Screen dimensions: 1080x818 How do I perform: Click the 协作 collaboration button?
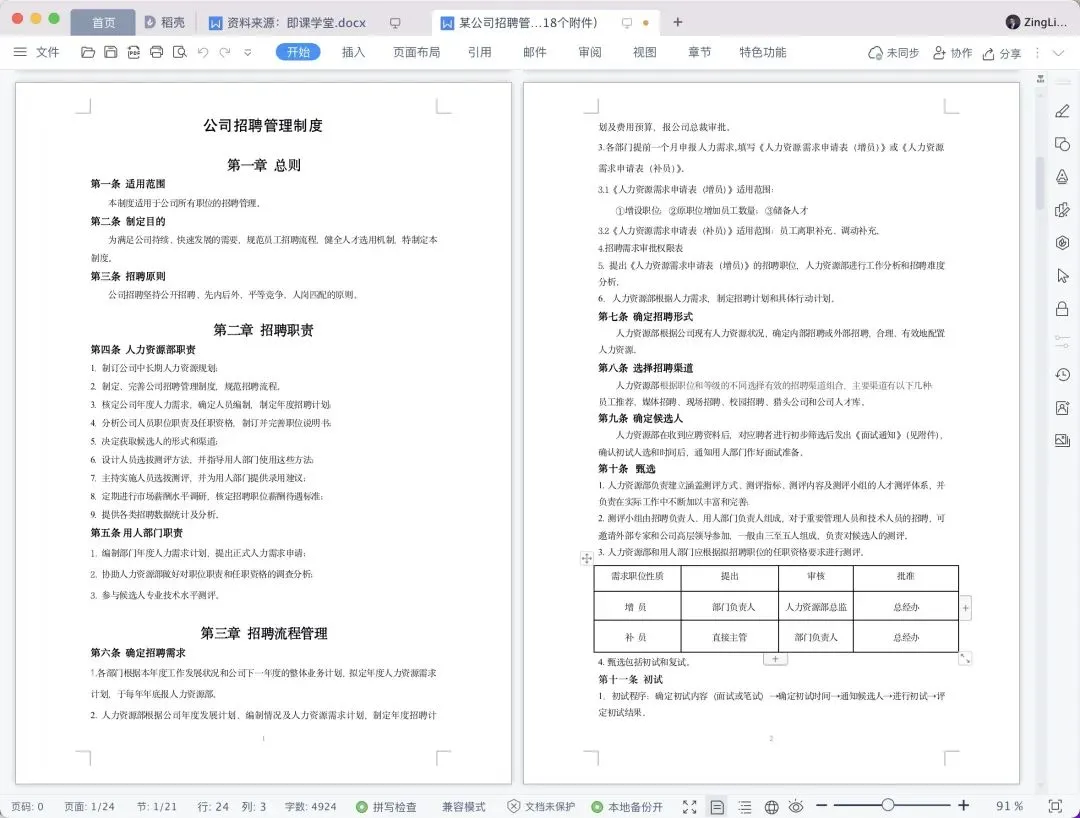coord(953,53)
